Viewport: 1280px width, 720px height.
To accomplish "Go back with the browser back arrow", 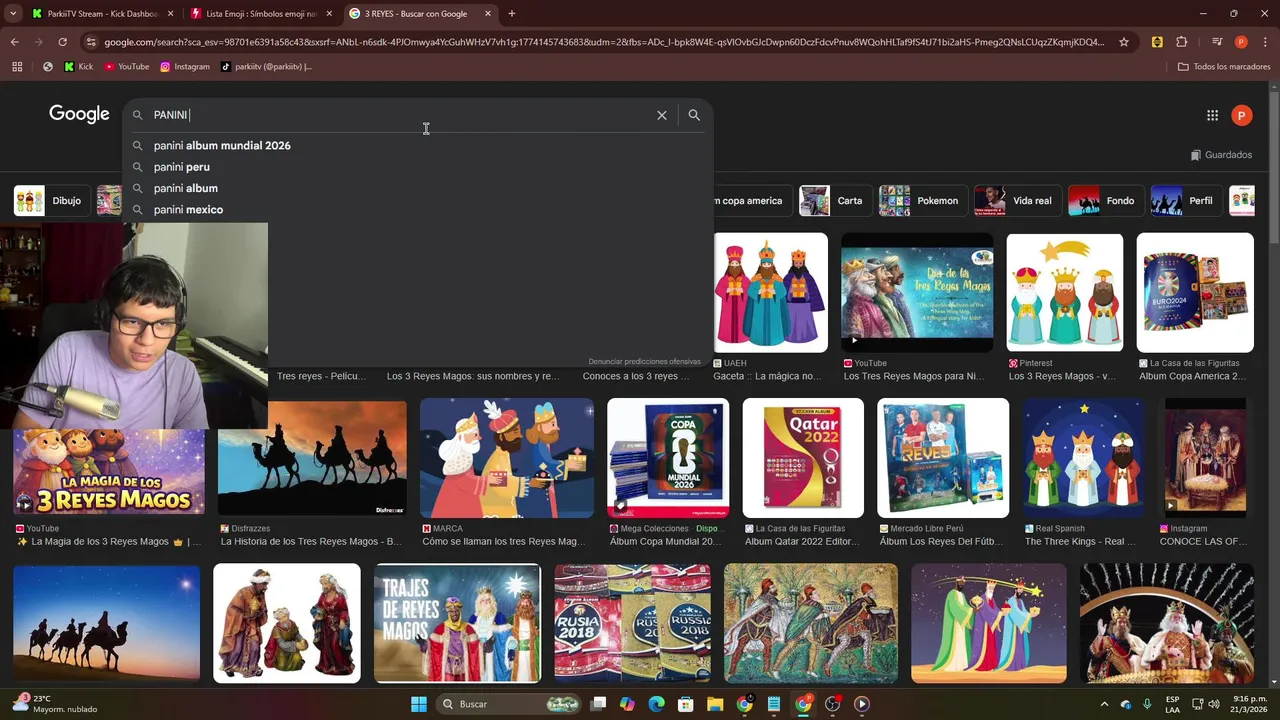I will [14, 42].
